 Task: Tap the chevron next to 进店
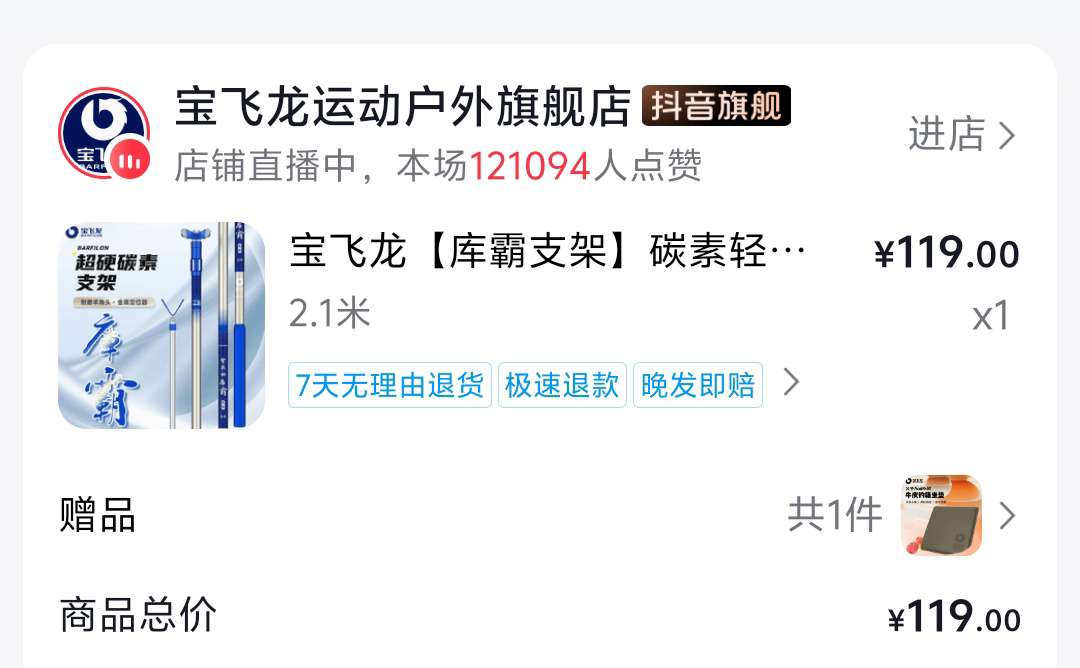[1007, 135]
